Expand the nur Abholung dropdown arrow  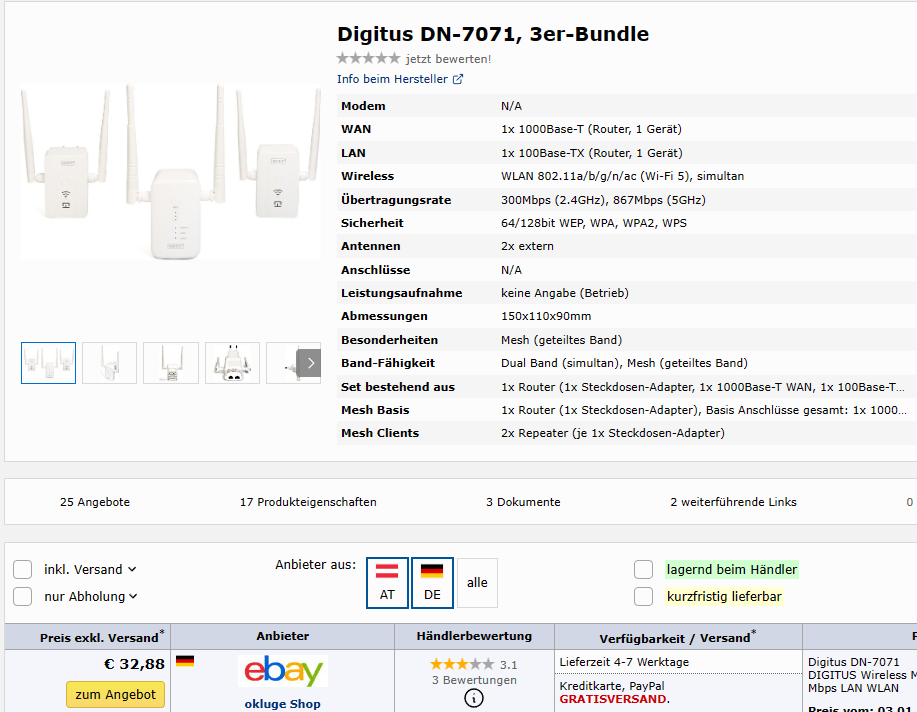point(133,596)
